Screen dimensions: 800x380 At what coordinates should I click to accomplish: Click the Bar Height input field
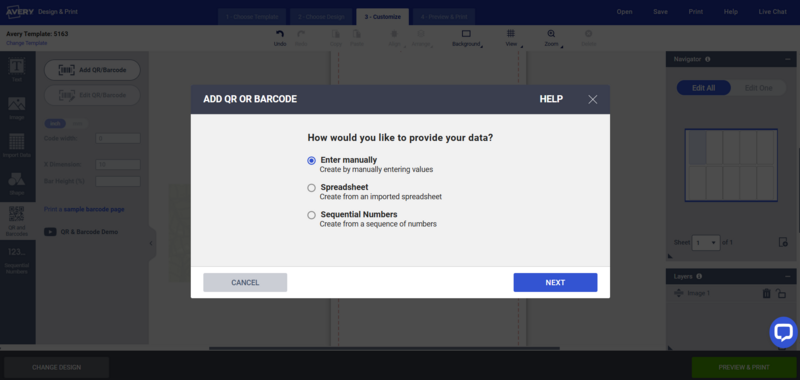click(x=118, y=181)
